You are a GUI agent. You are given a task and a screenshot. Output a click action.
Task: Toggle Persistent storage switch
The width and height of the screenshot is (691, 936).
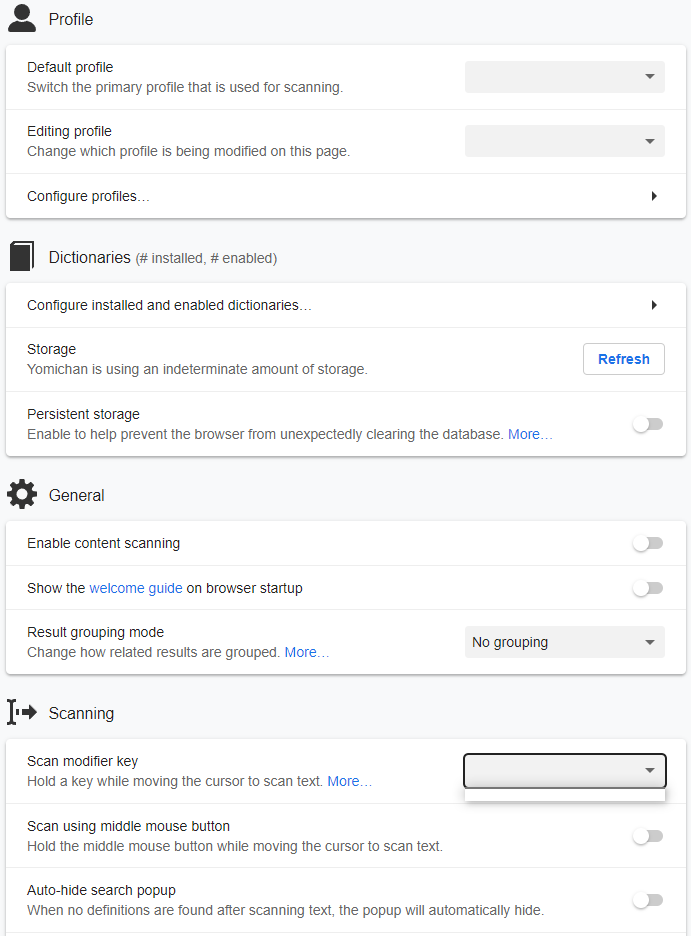[x=648, y=424]
